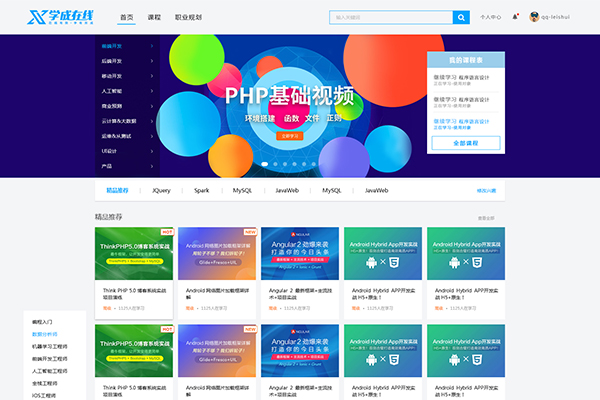Select UI设计 in category menu

pyautogui.click(x=109, y=151)
